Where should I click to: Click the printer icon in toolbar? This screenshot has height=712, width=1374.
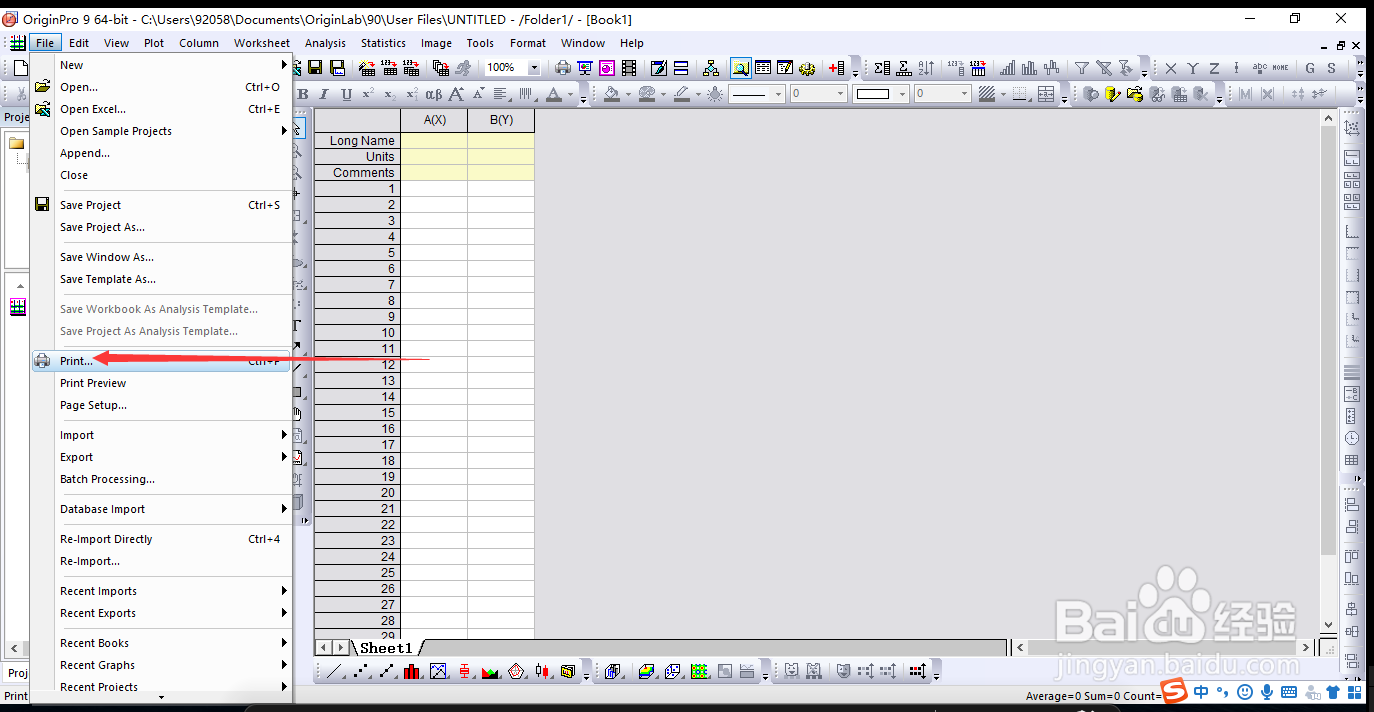562,68
